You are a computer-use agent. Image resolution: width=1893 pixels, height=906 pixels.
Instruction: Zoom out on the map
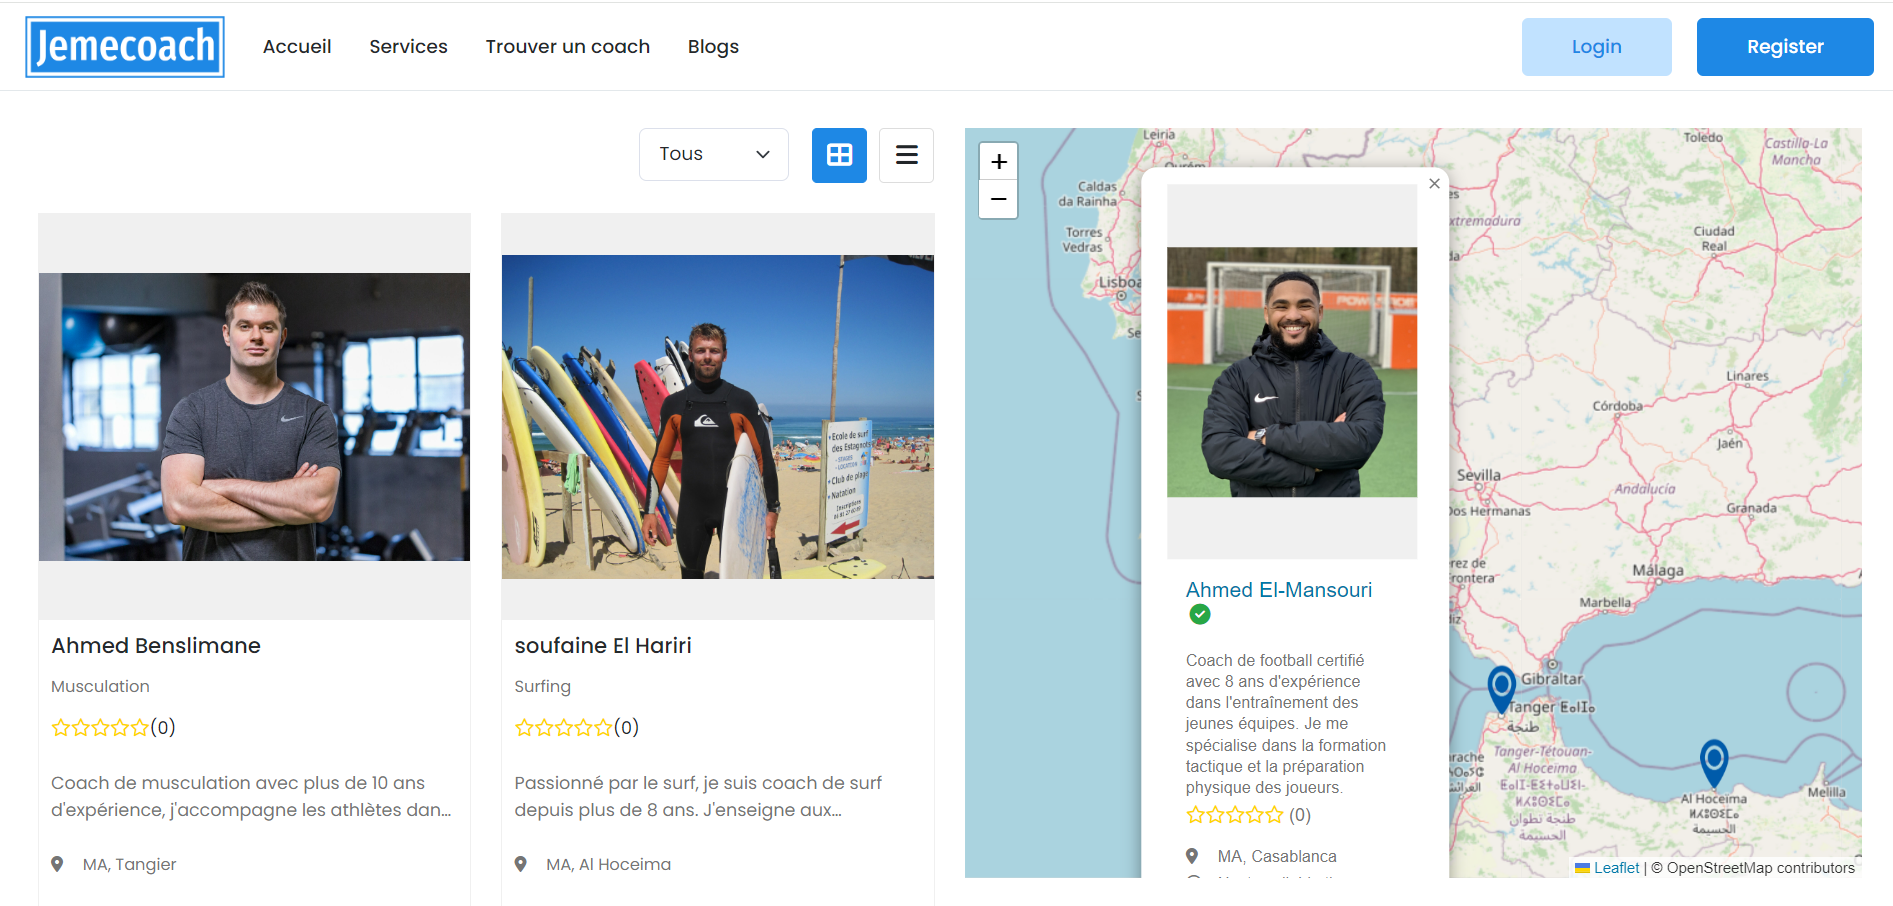point(998,199)
